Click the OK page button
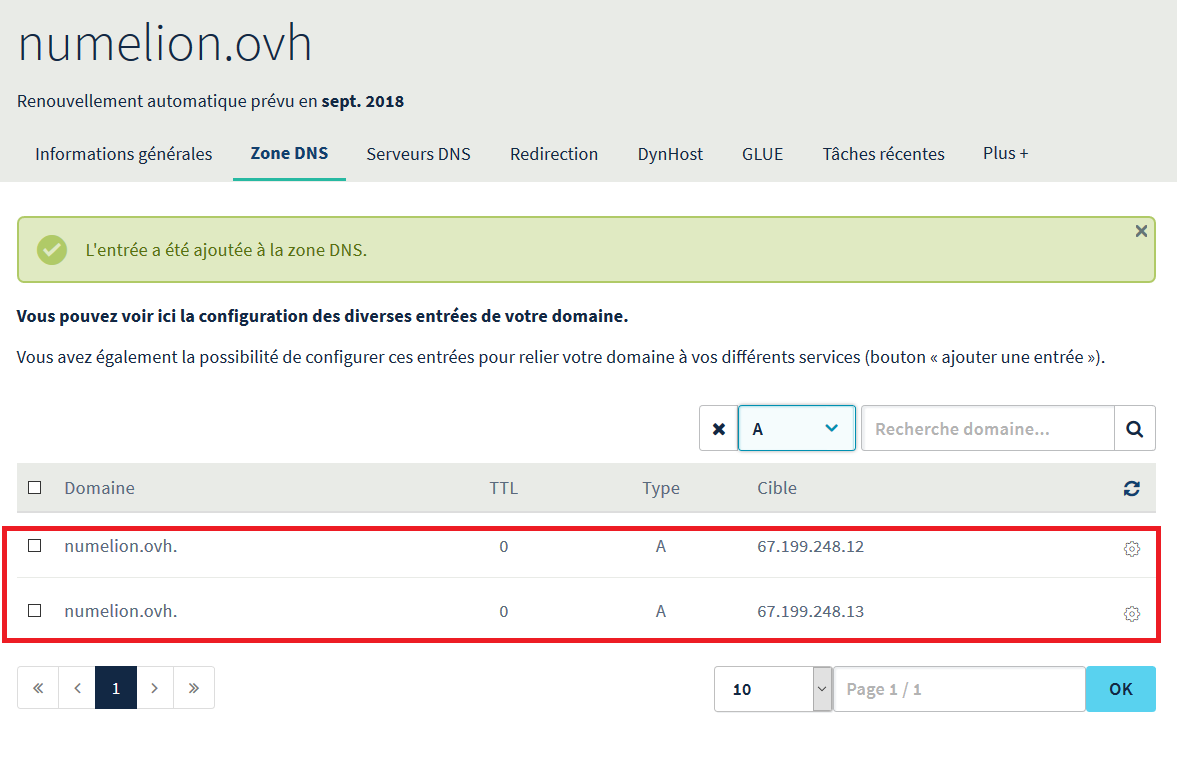This screenshot has width=1177, height=772. (1121, 689)
